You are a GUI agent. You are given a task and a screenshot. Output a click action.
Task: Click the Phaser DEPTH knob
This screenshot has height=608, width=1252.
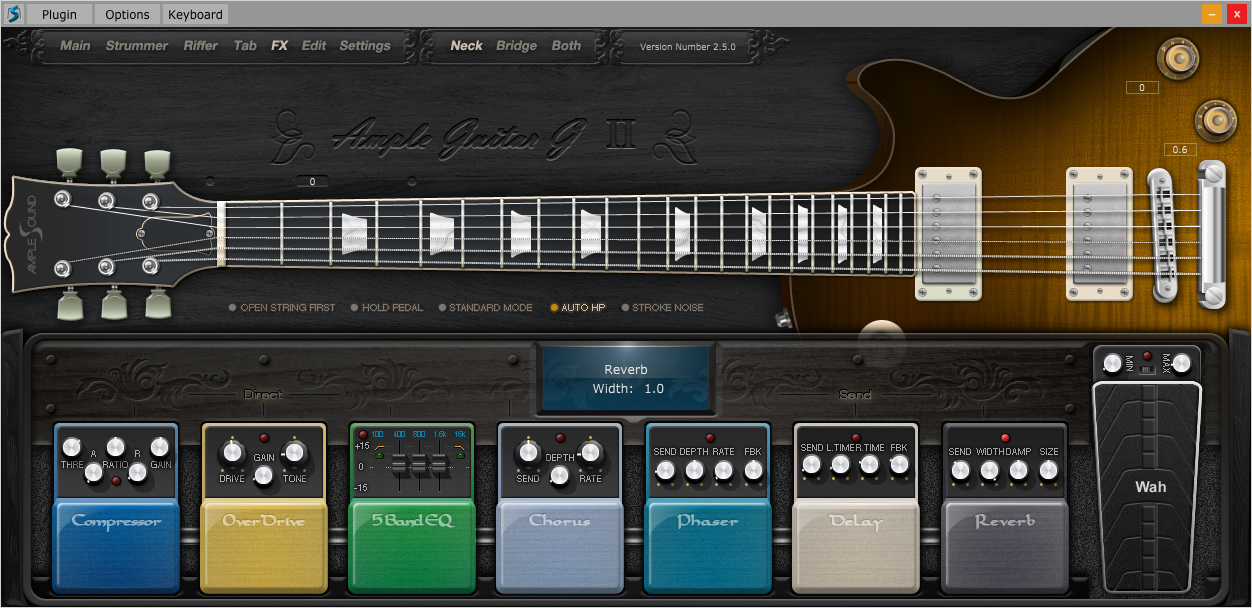[x=694, y=469]
